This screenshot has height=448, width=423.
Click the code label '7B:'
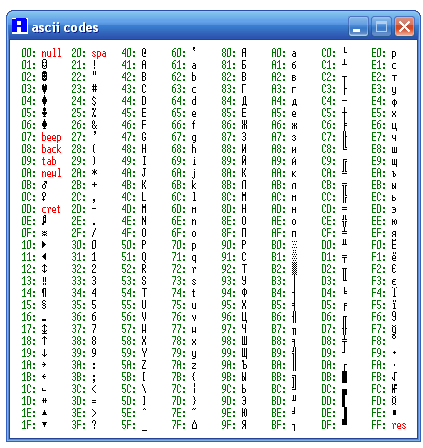pyautogui.click(x=179, y=377)
